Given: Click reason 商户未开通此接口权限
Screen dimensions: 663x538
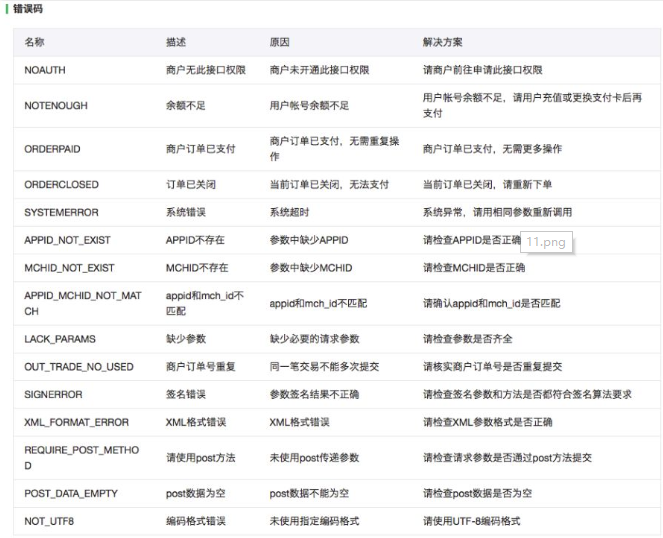Looking at the screenshot, I should pos(320,70).
